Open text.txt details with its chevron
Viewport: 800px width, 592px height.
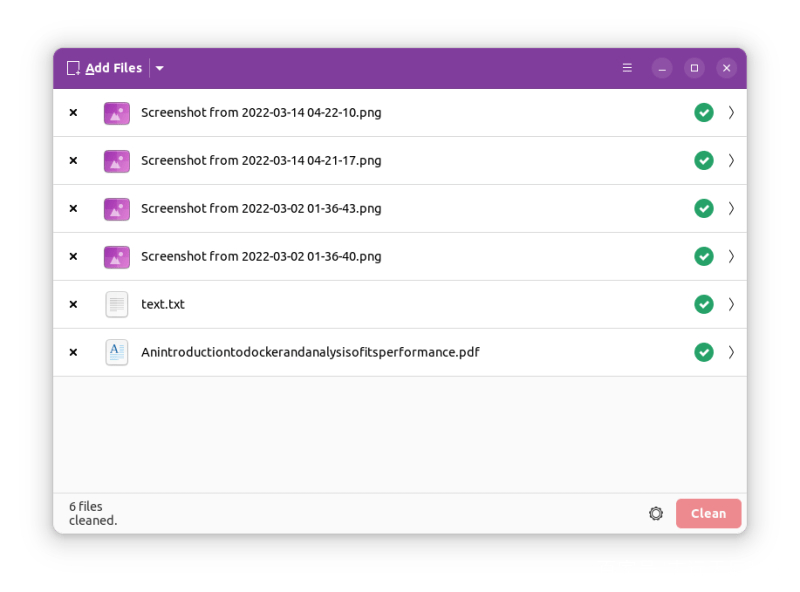[x=731, y=304]
